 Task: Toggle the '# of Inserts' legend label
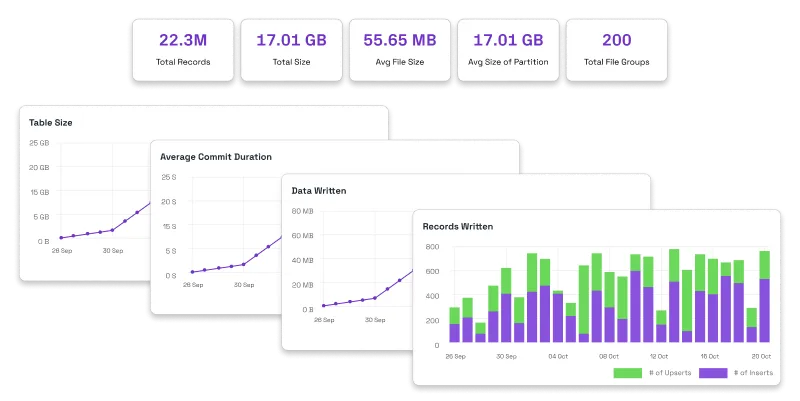[754, 373]
